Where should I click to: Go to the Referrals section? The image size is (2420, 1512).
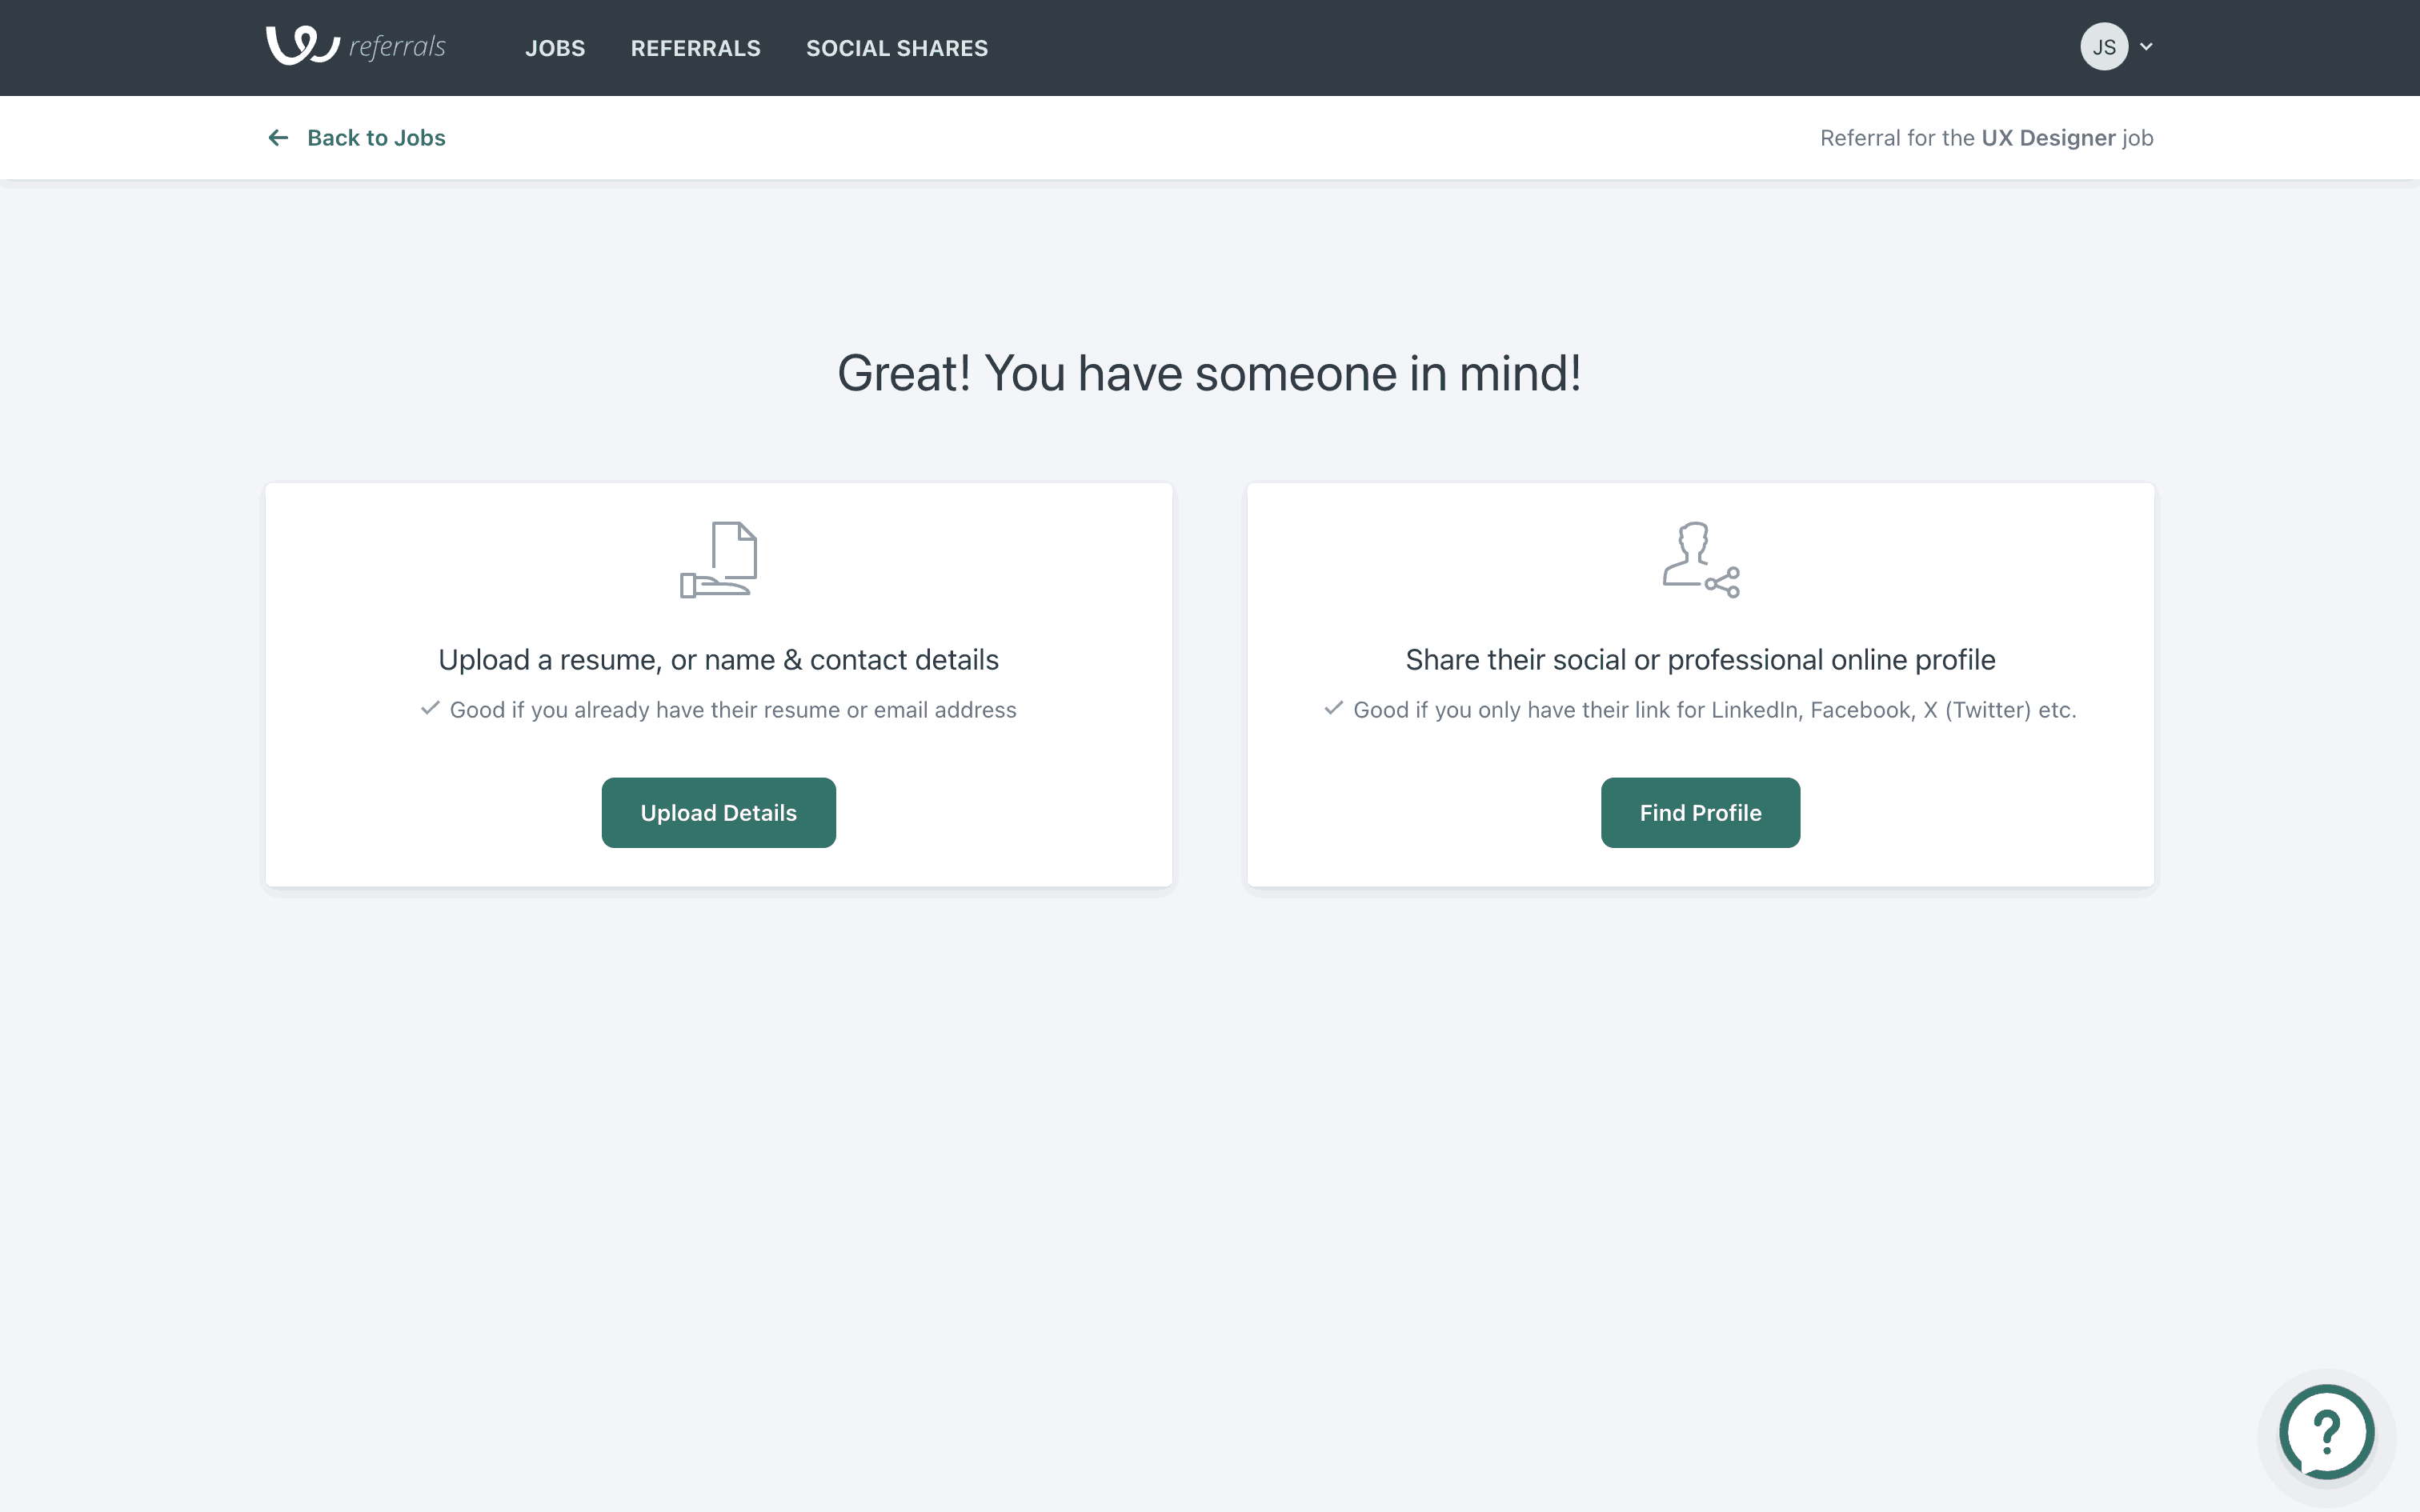point(695,48)
